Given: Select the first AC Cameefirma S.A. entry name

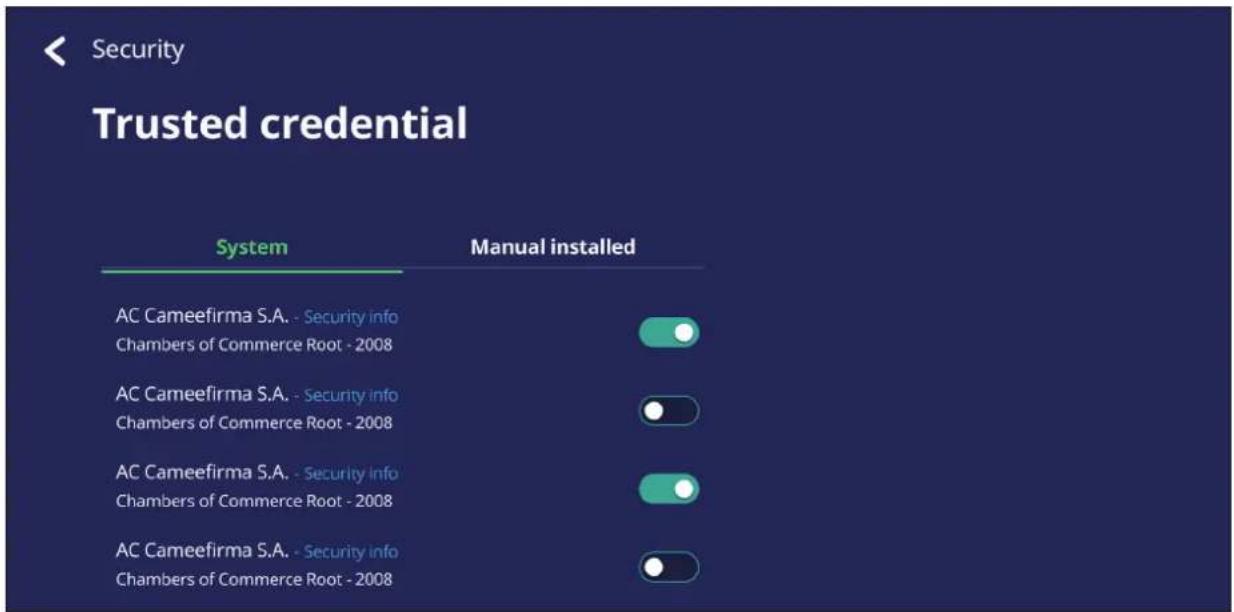Looking at the screenshot, I should tap(202, 316).
